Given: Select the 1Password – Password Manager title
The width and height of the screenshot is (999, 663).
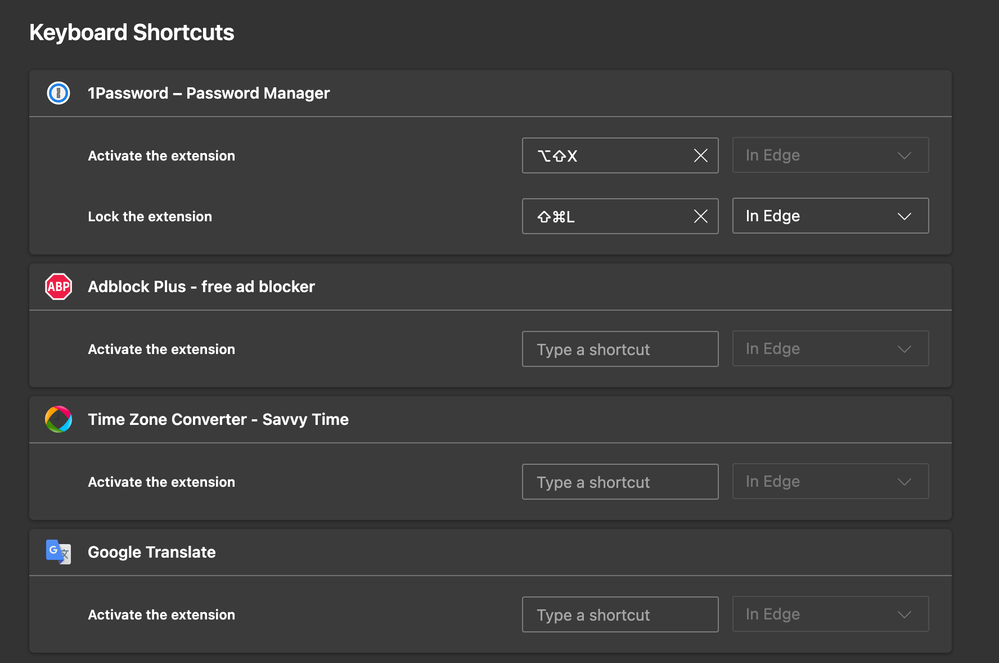Looking at the screenshot, I should click(208, 93).
